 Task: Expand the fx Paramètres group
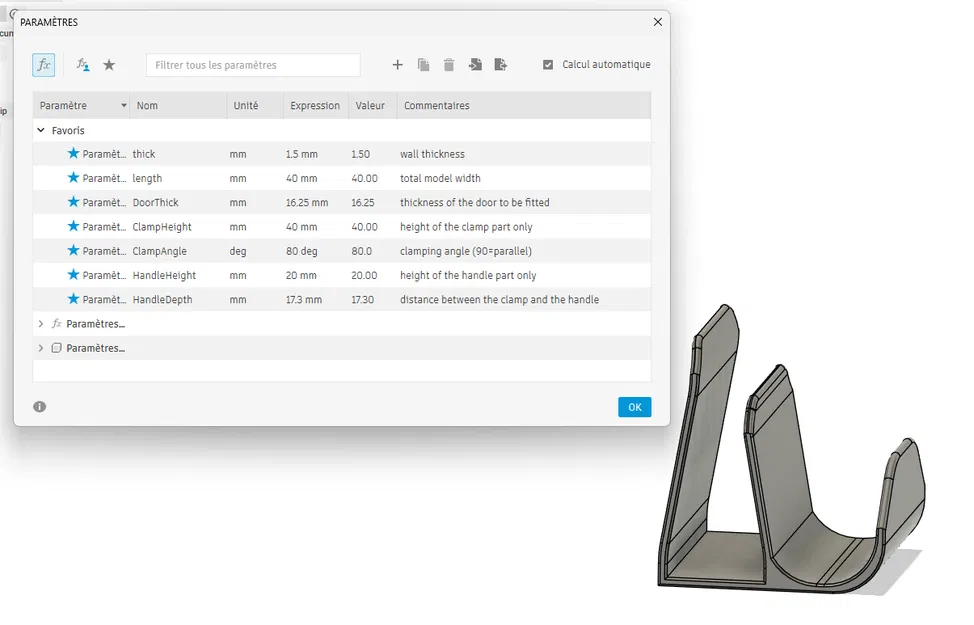[41, 324]
